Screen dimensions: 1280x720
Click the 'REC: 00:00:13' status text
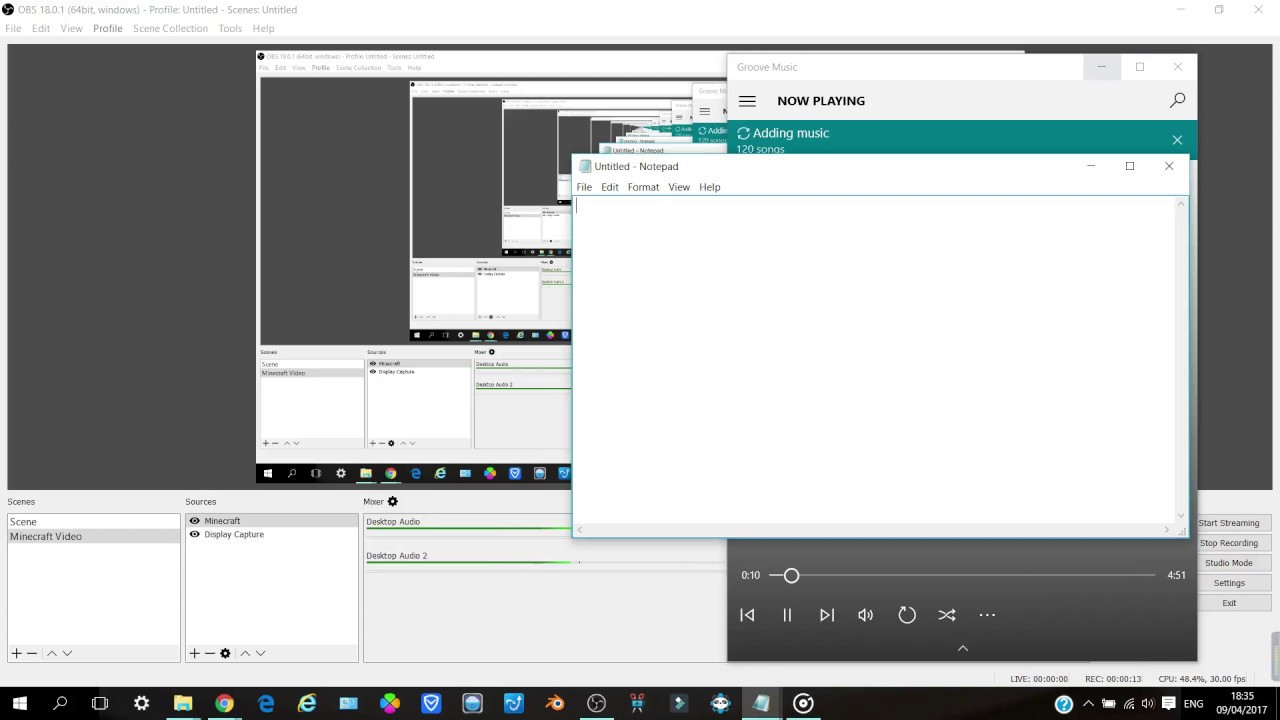point(1113,679)
